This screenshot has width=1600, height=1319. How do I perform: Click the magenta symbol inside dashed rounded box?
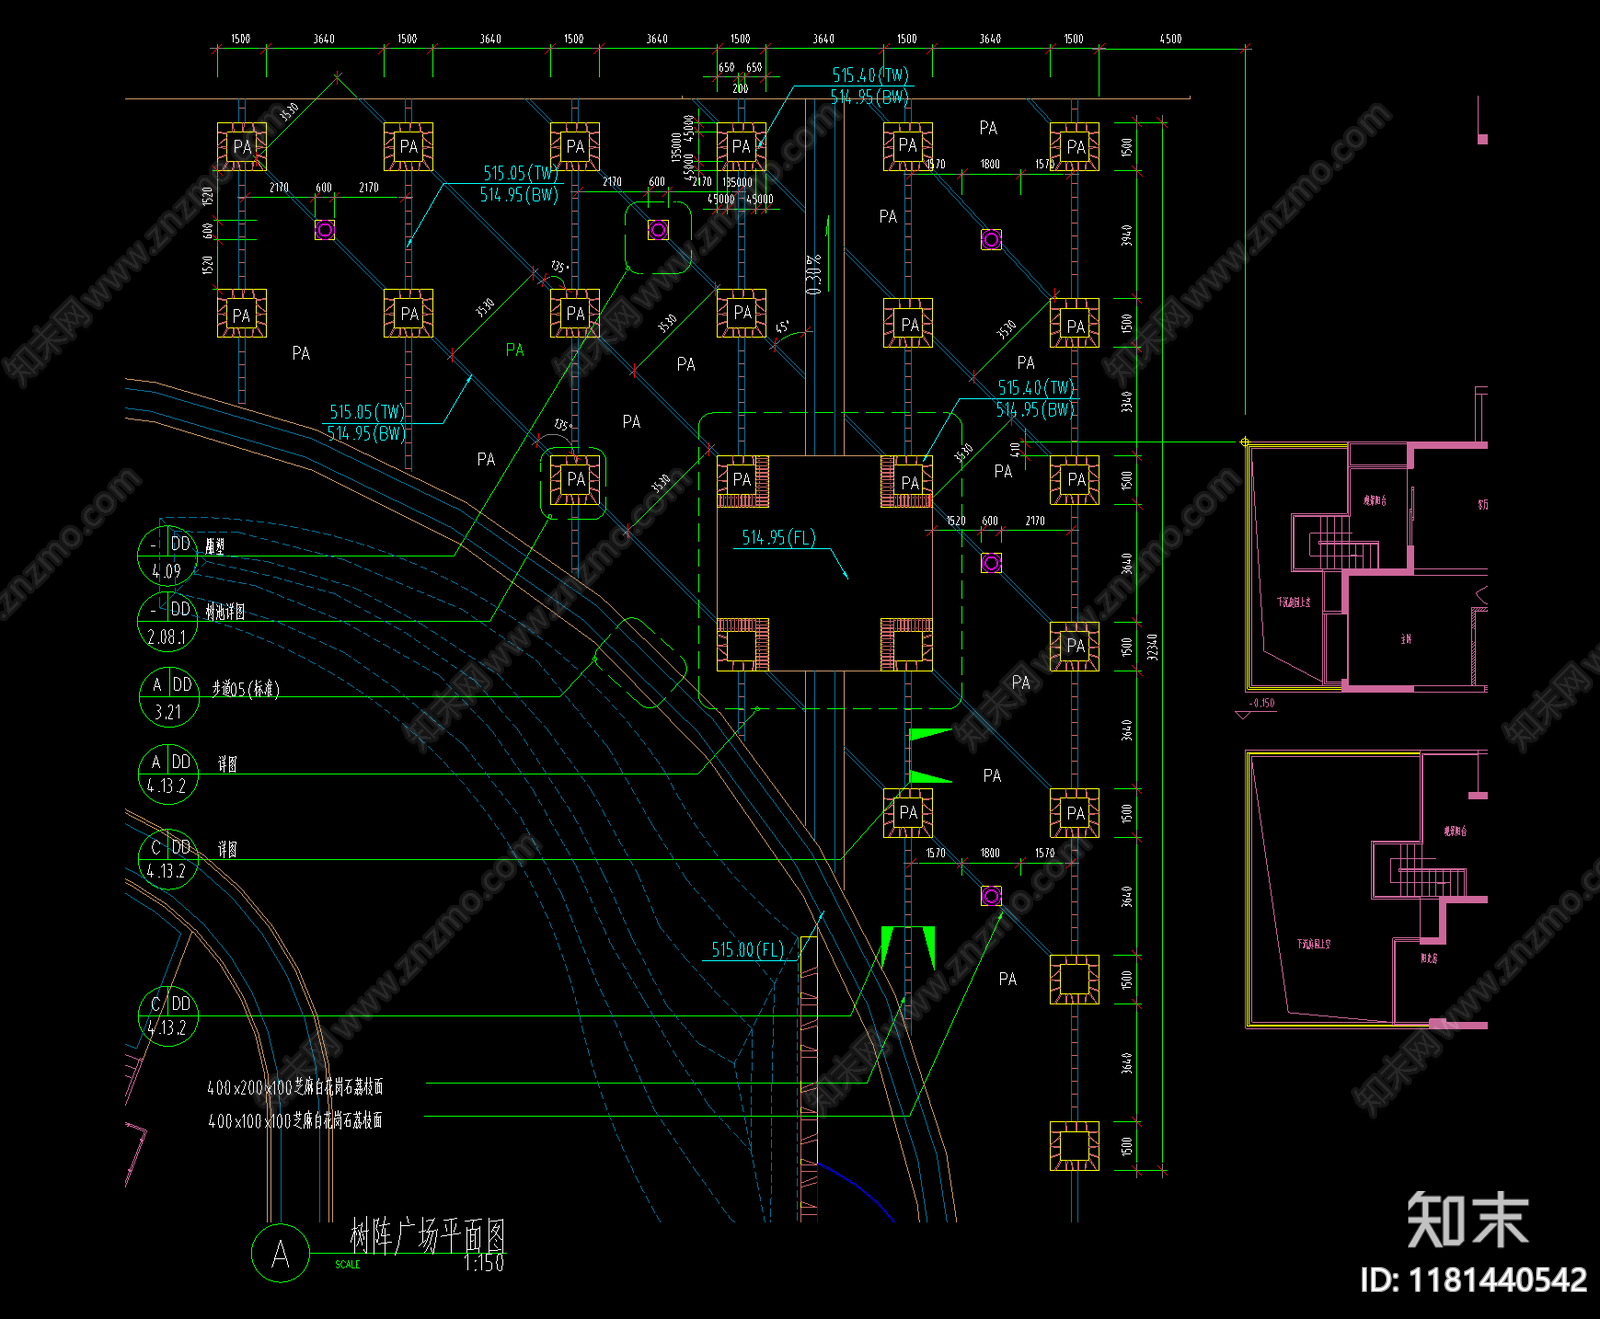[658, 230]
